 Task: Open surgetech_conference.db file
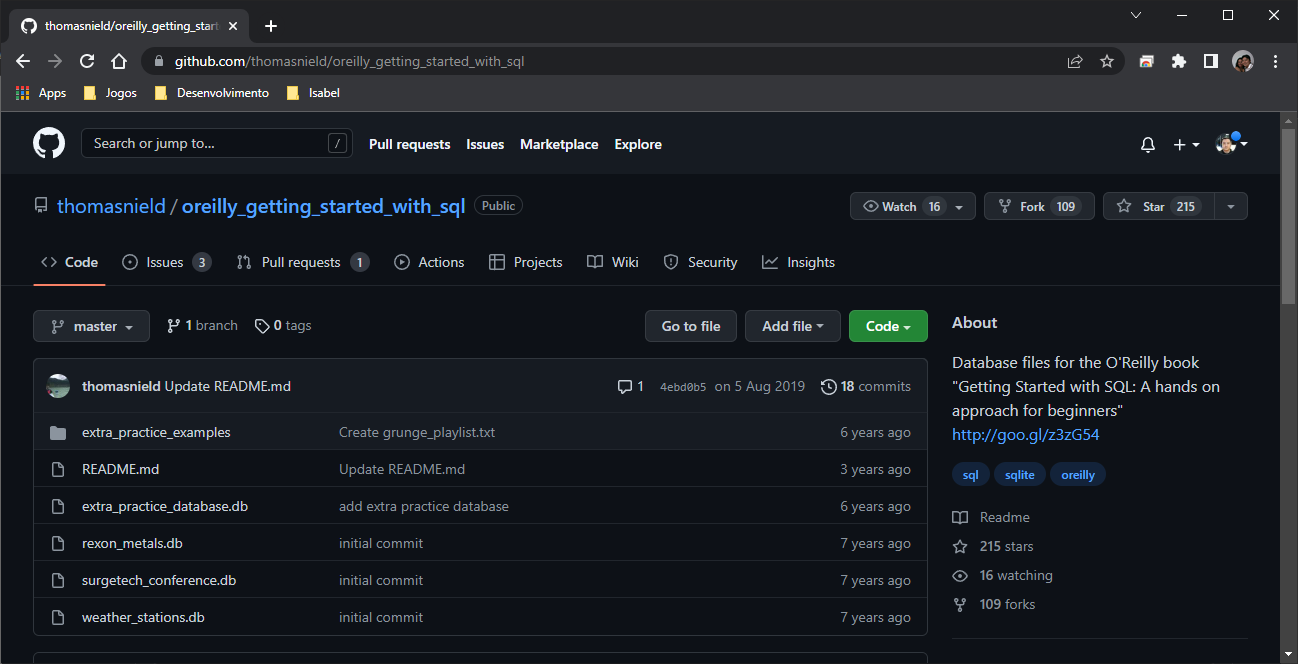pos(159,580)
